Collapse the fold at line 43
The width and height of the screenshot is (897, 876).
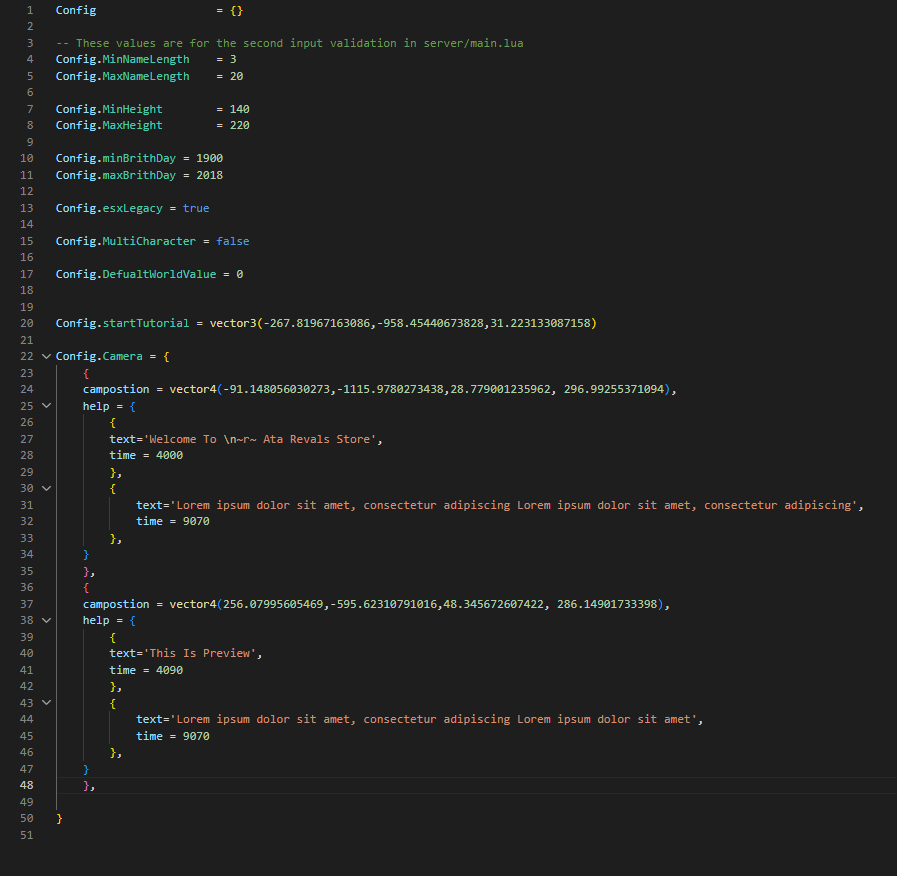[45, 702]
